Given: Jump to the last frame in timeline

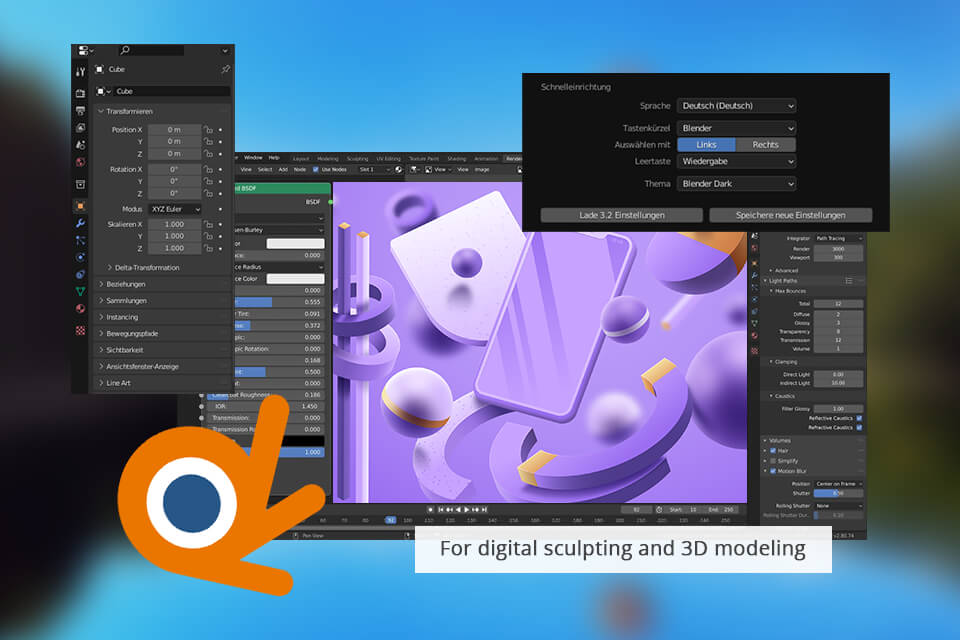Looking at the screenshot, I should pyautogui.click(x=484, y=510).
